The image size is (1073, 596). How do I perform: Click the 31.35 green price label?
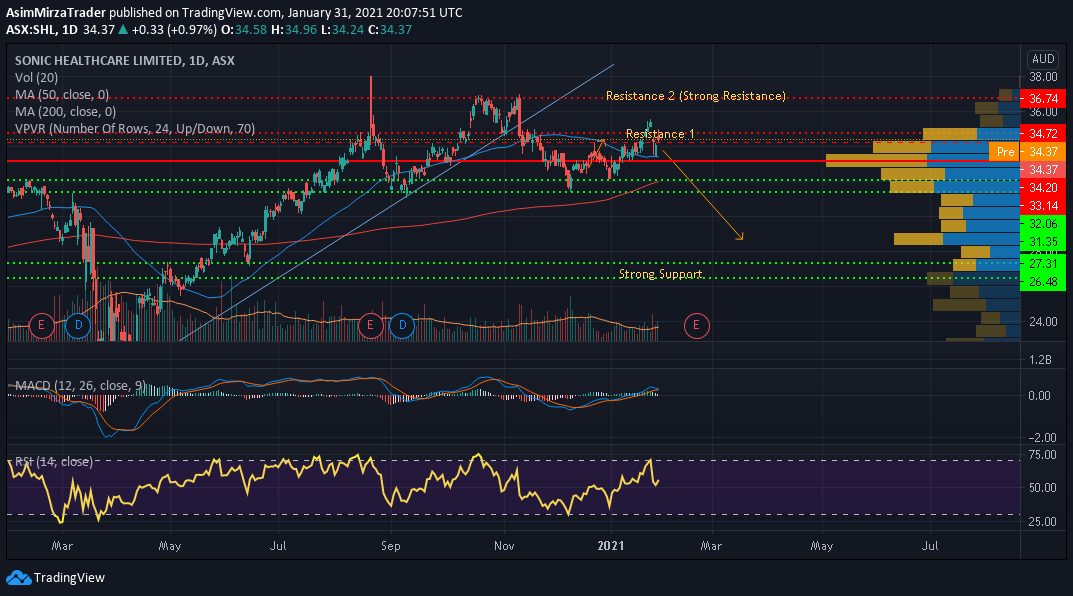point(1043,242)
